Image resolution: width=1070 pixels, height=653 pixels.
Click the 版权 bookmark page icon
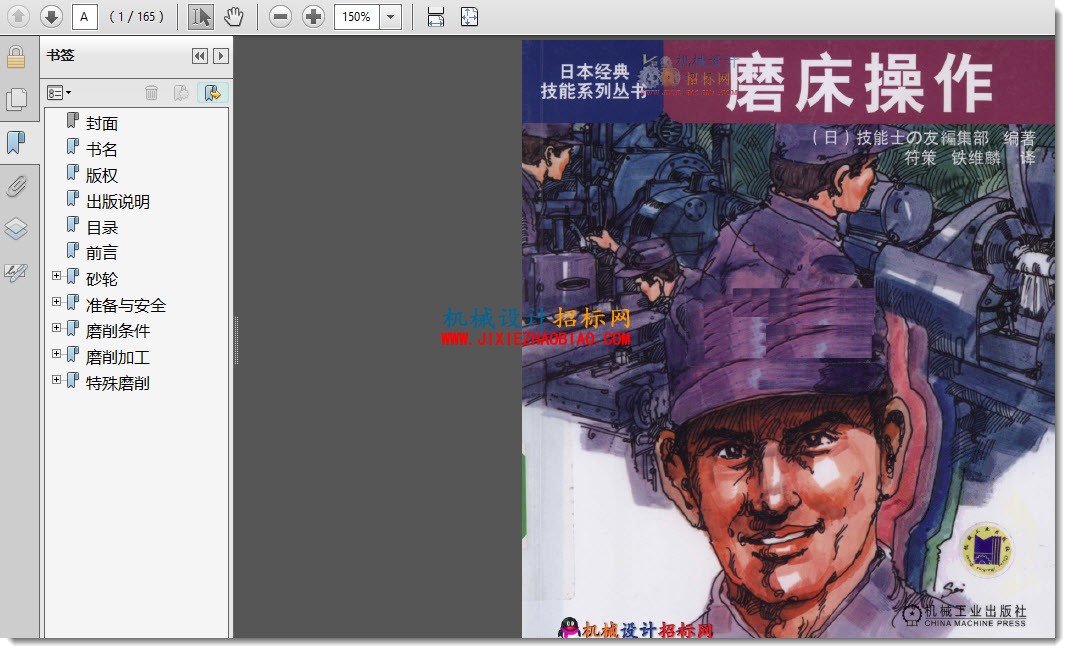point(73,173)
